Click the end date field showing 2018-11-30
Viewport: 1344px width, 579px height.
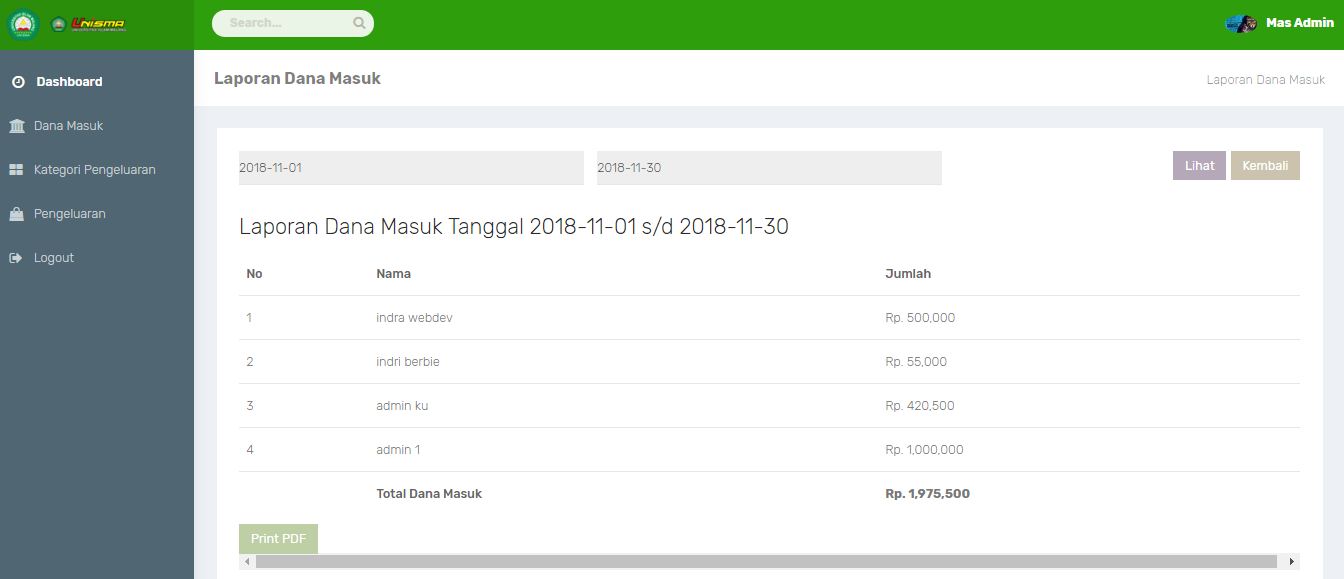tap(768, 167)
